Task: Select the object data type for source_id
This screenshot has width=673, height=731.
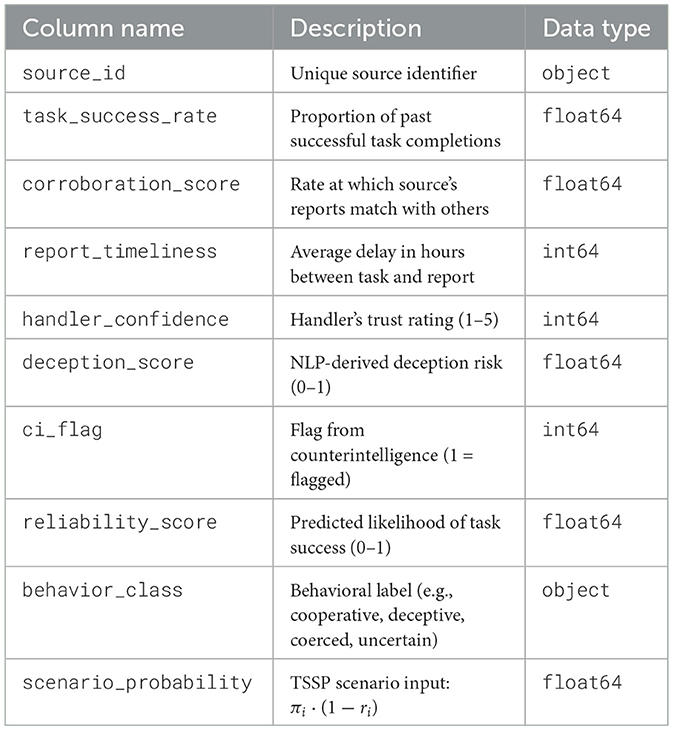Action: 576,73
